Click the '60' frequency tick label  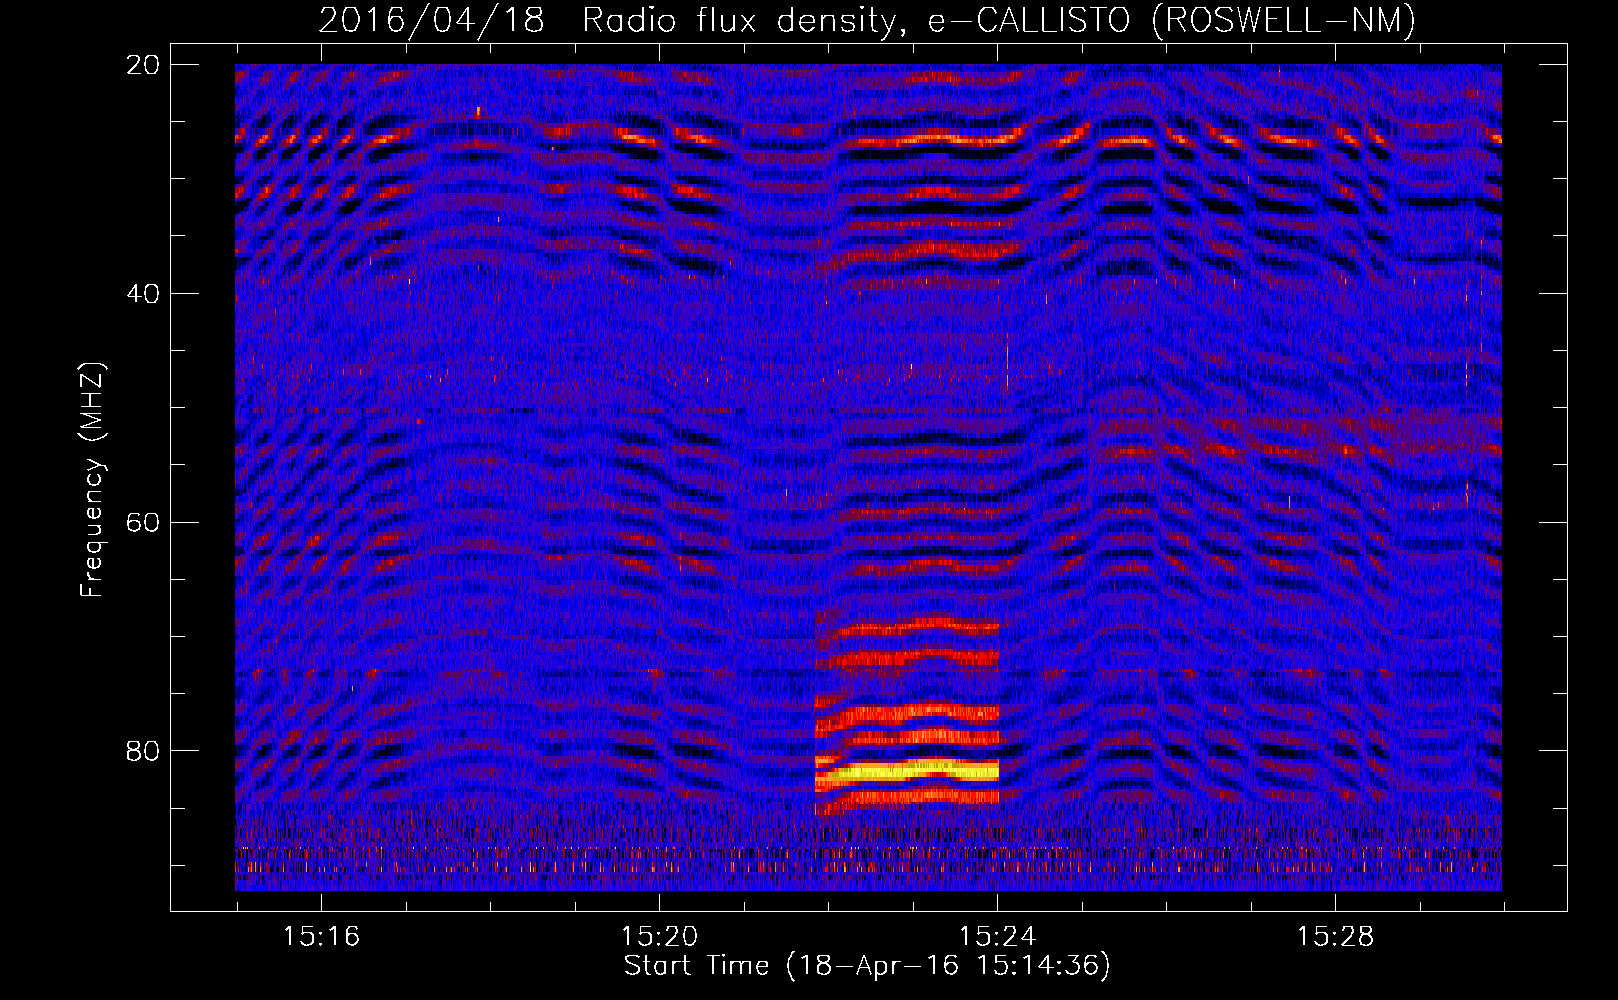[144, 522]
